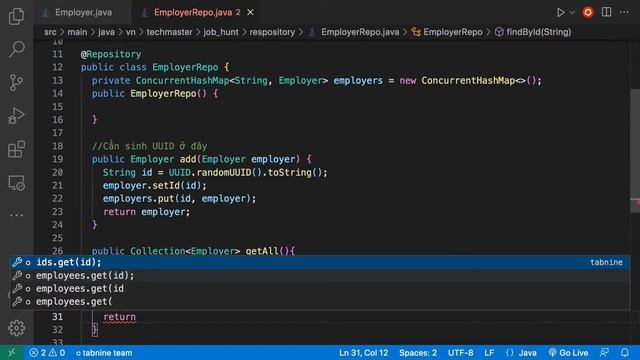Click the word ConcurrentHashMap on line 13
640x360 pixels.
click(182, 80)
